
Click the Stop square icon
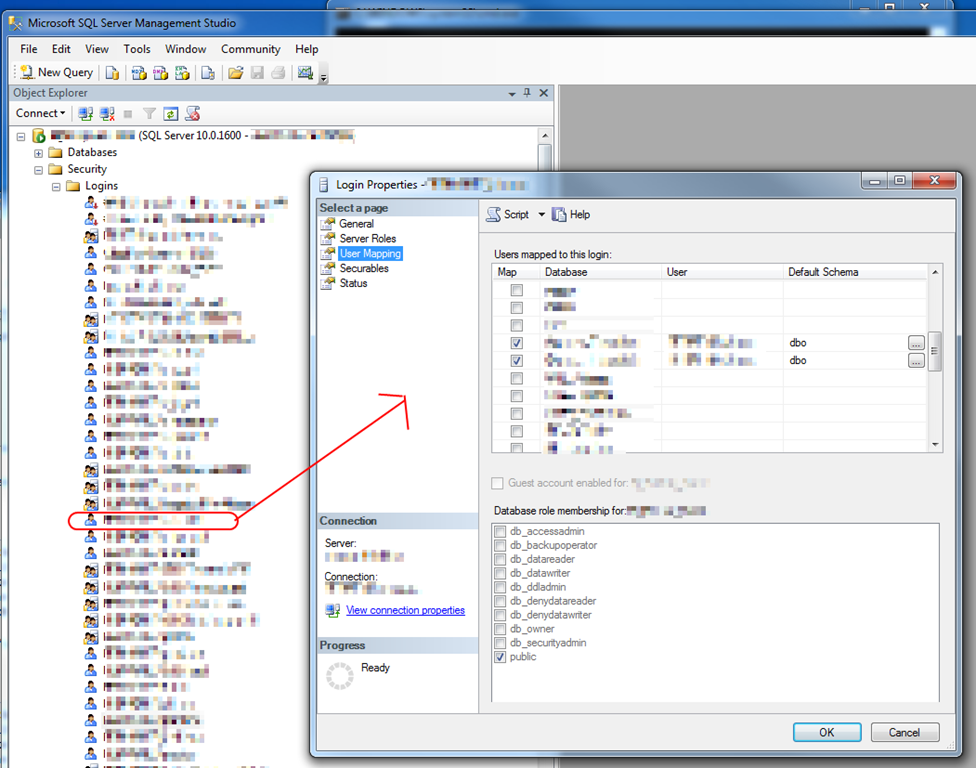128,114
